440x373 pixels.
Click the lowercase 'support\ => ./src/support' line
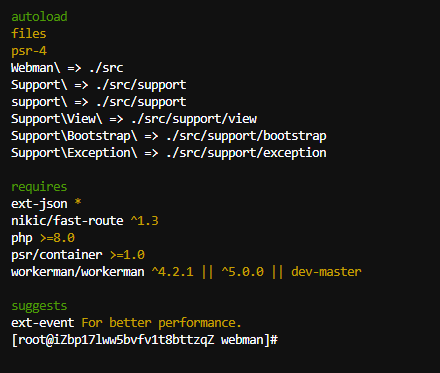click(x=99, y=102)
